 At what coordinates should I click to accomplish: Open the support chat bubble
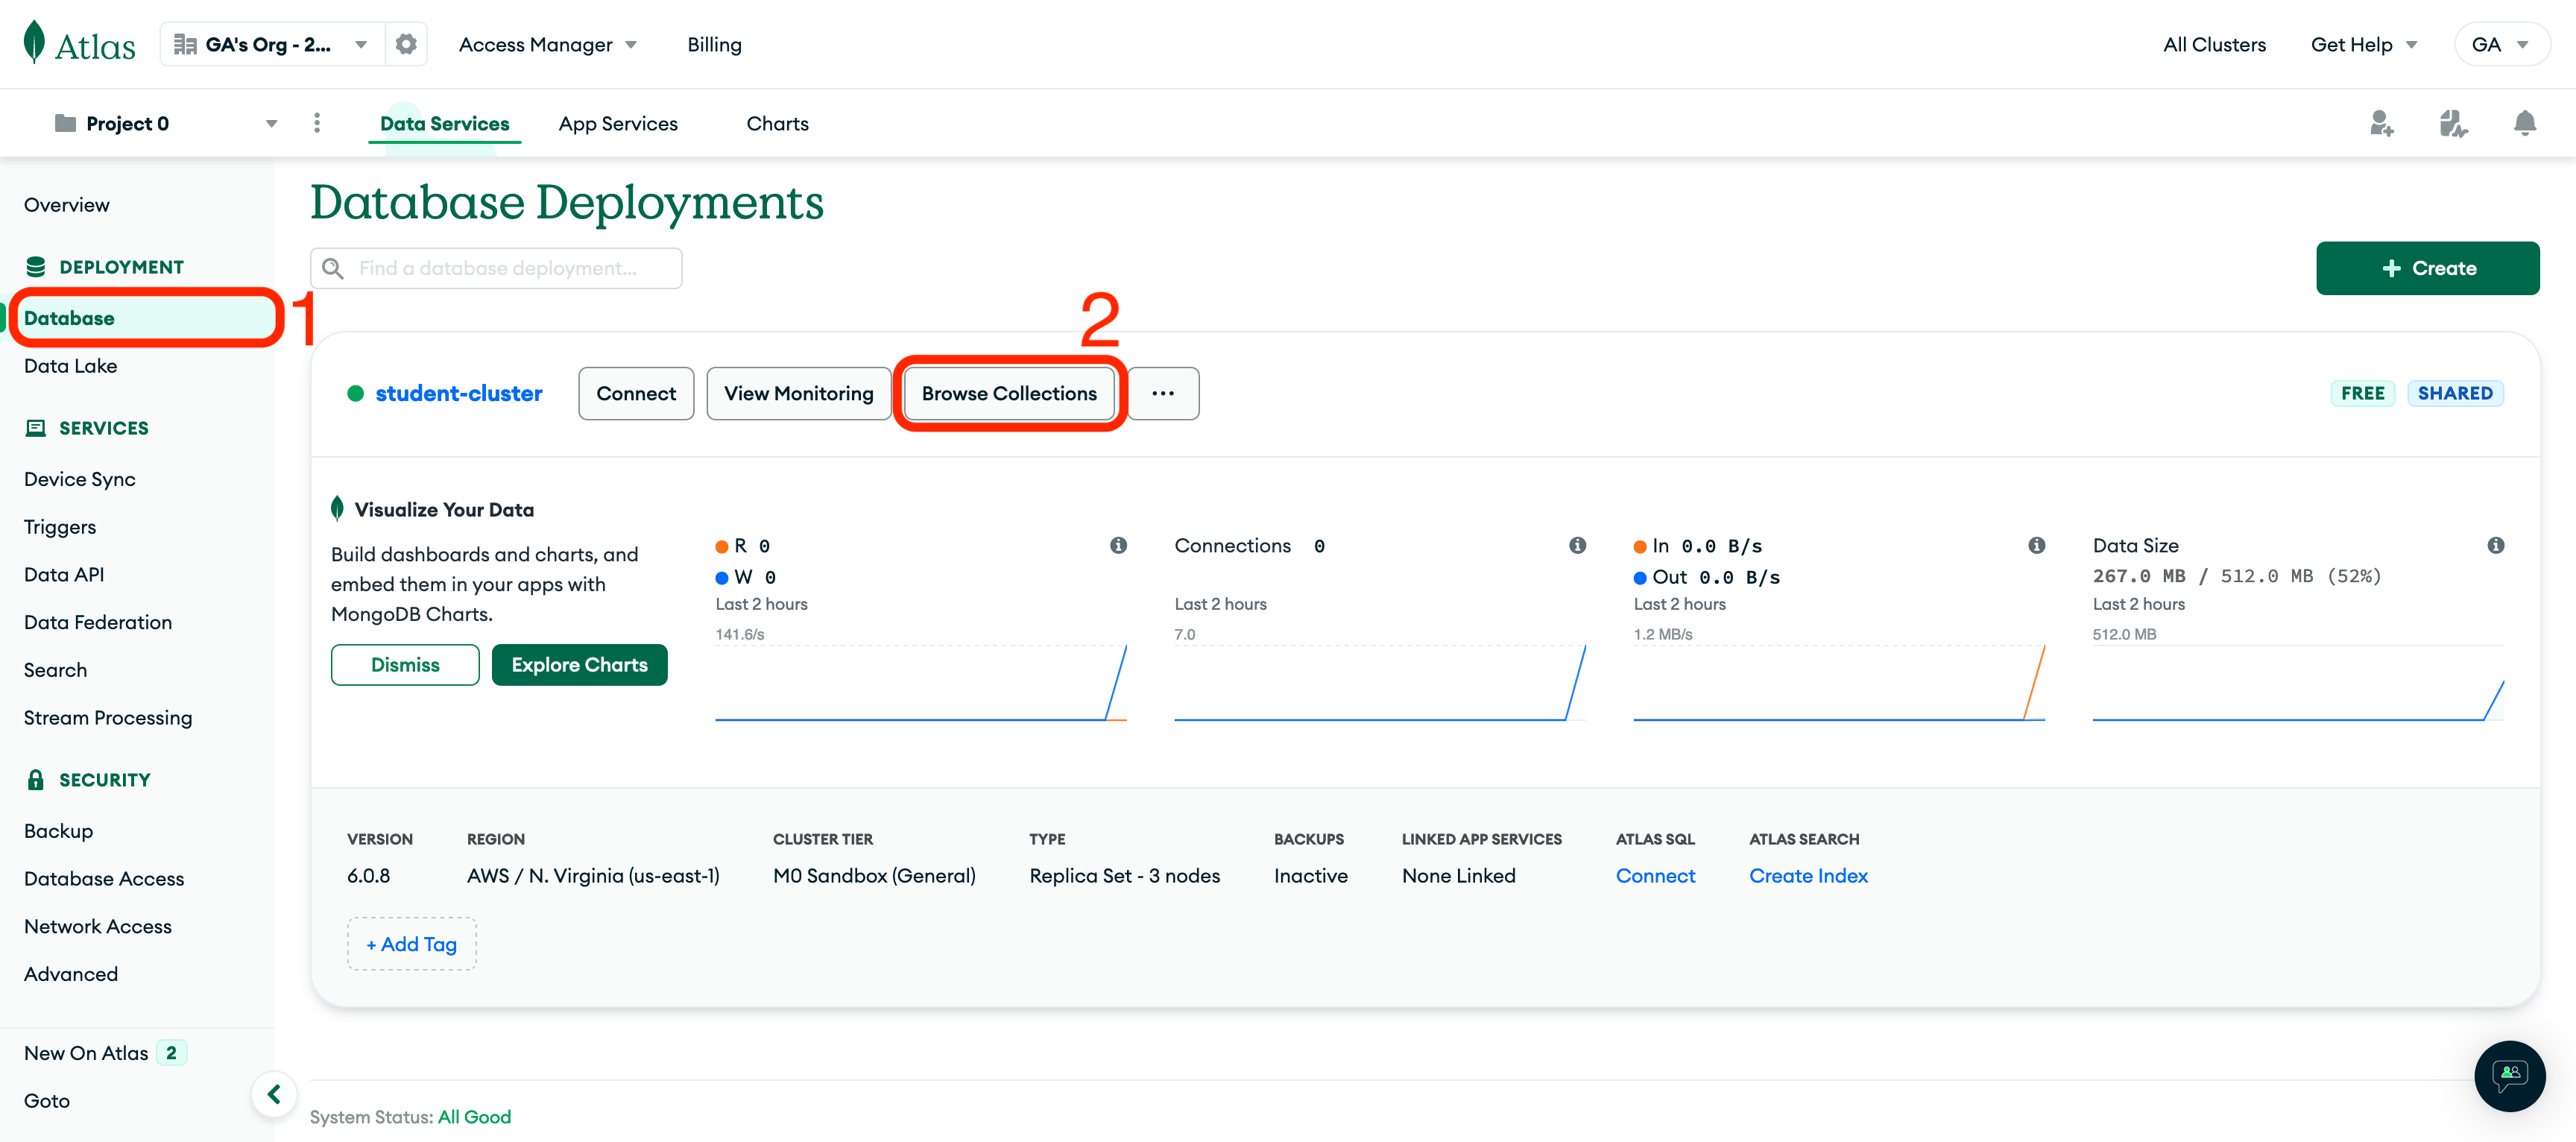point(2509,1075)
